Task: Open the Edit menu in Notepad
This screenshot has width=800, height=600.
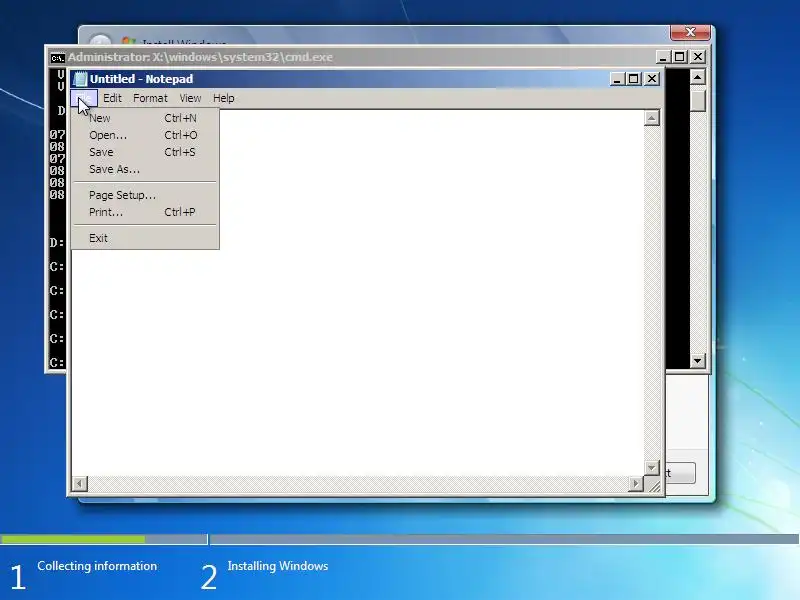Action: 112,98
